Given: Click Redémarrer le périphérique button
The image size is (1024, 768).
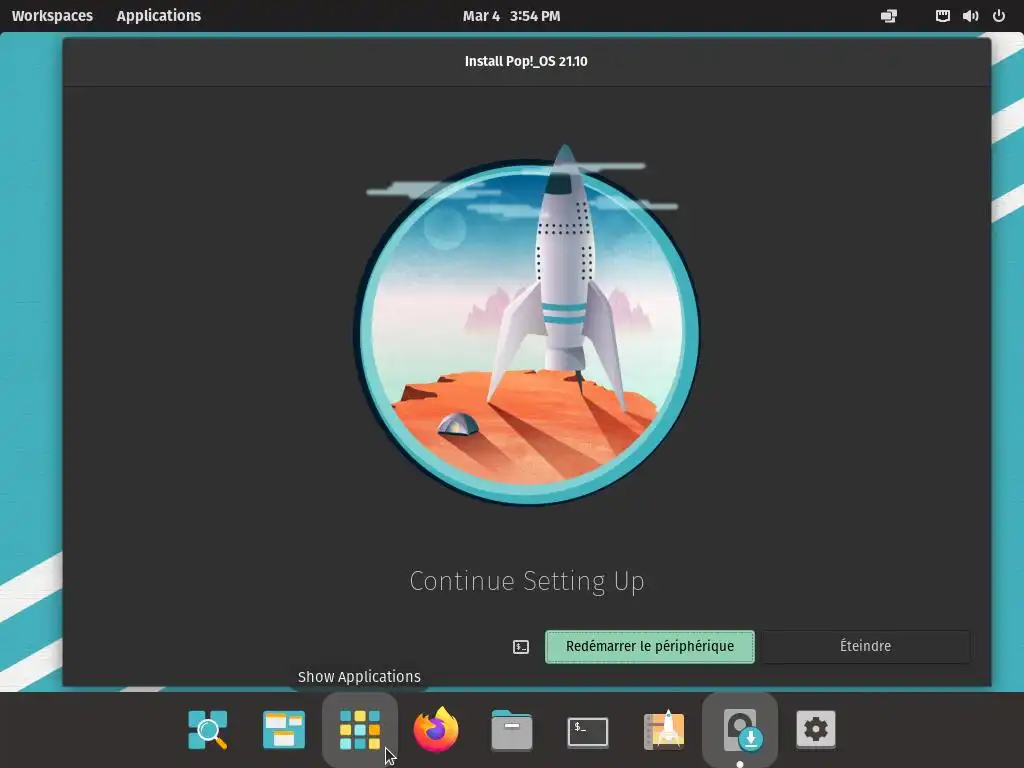Looking at the screenshot, I should click(x=650, y=647).
